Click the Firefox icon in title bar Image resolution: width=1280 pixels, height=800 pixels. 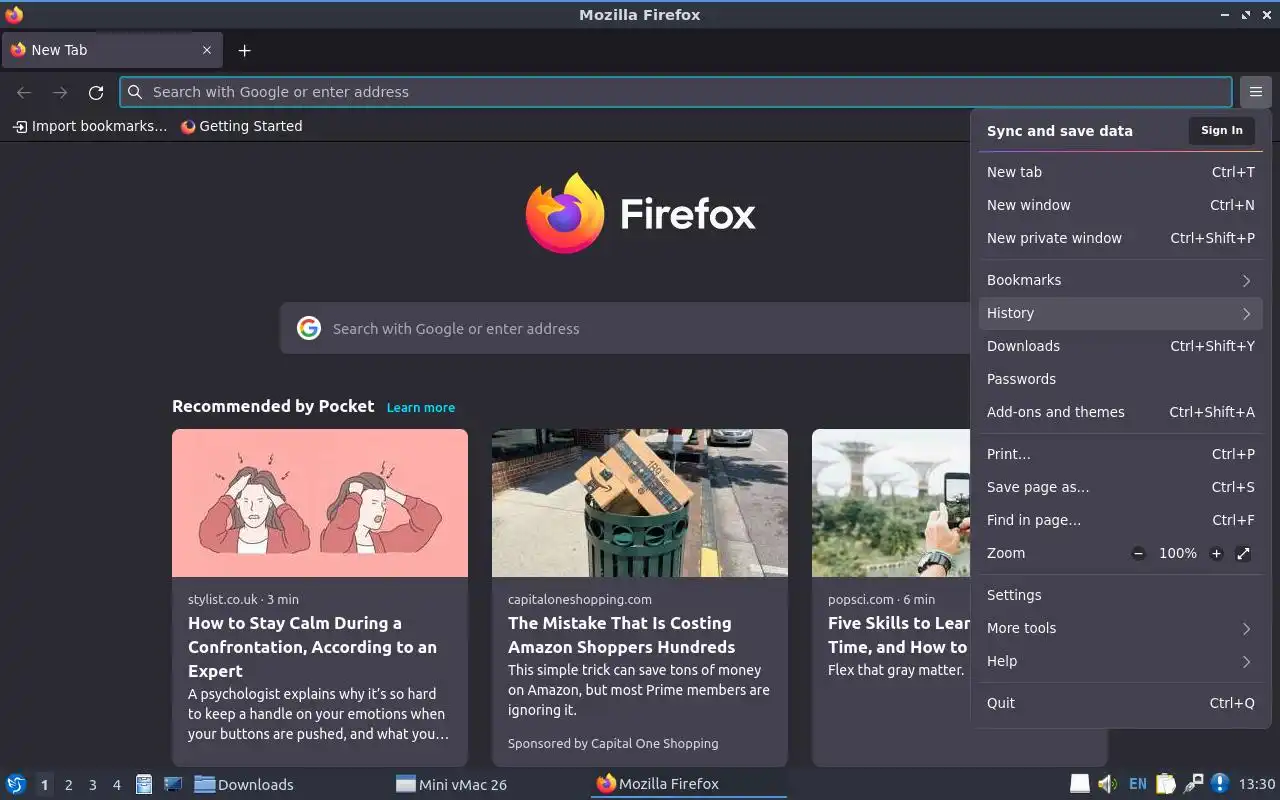click(x=14, y=14)
